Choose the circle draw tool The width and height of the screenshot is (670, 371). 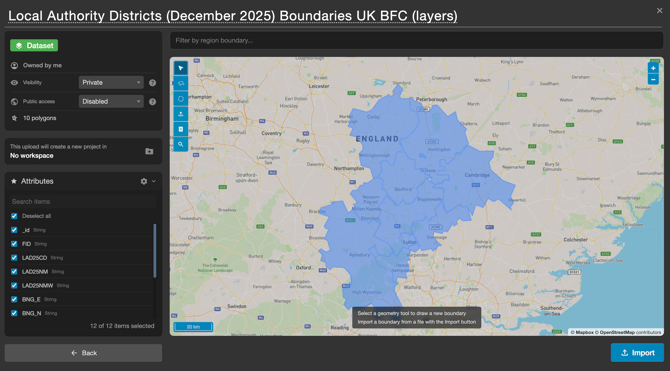click(x=181, y=99)
